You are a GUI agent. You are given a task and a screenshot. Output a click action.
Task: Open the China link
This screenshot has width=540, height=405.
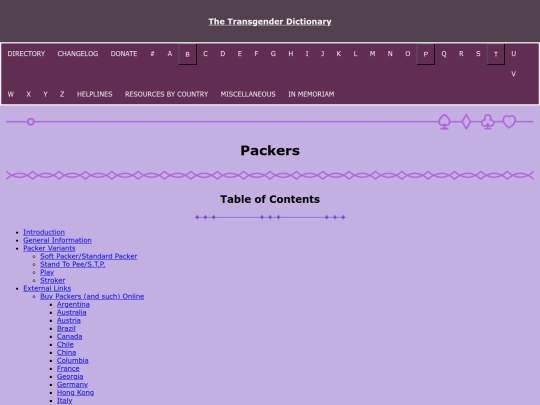[66, 352]
